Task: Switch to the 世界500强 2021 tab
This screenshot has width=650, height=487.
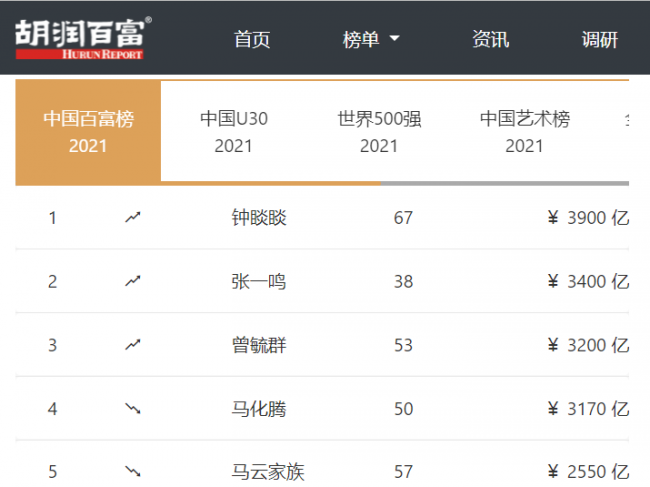Action: coord(379,132)
